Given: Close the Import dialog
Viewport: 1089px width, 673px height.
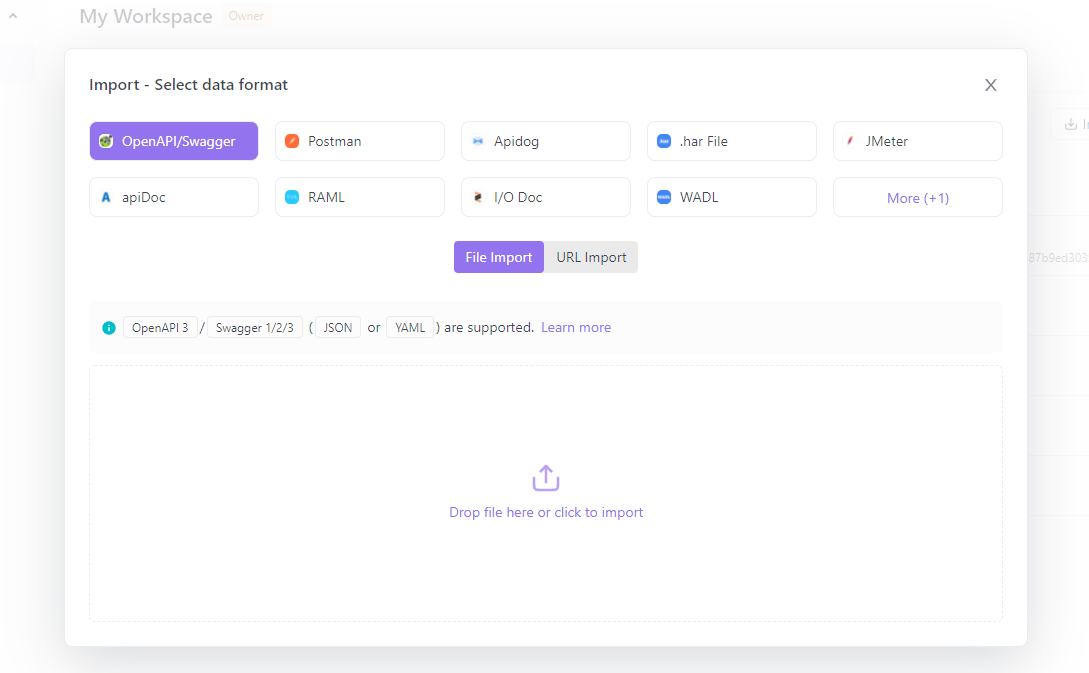Looking at the screenshot, I should 990,85.
